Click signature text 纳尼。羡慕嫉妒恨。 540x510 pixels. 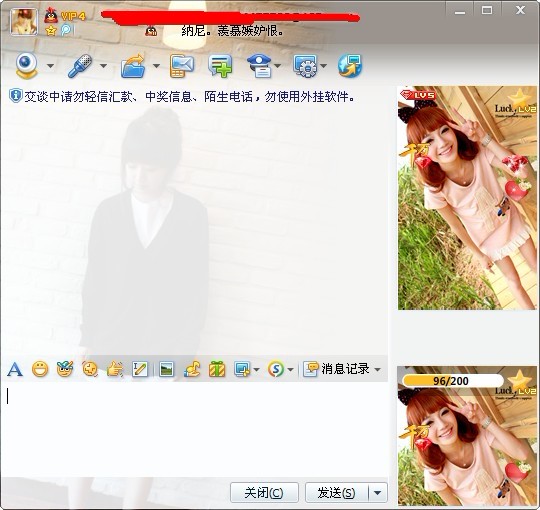click(233, 31)
